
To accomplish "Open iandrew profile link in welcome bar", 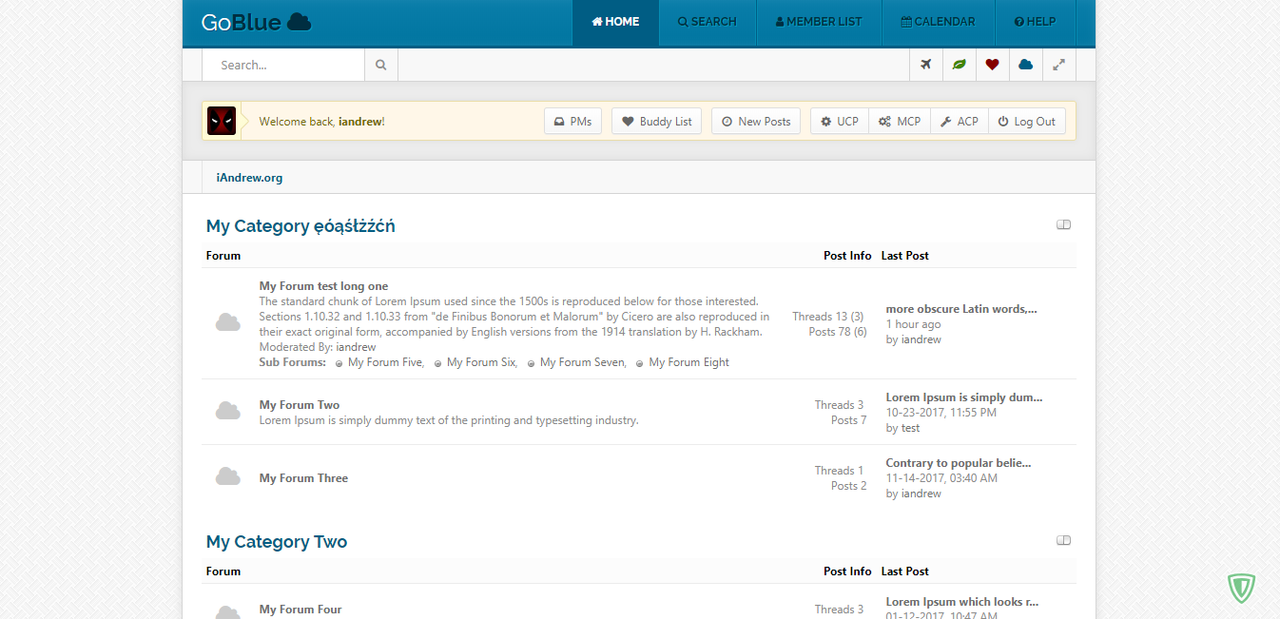I will [x=359, y=122].
